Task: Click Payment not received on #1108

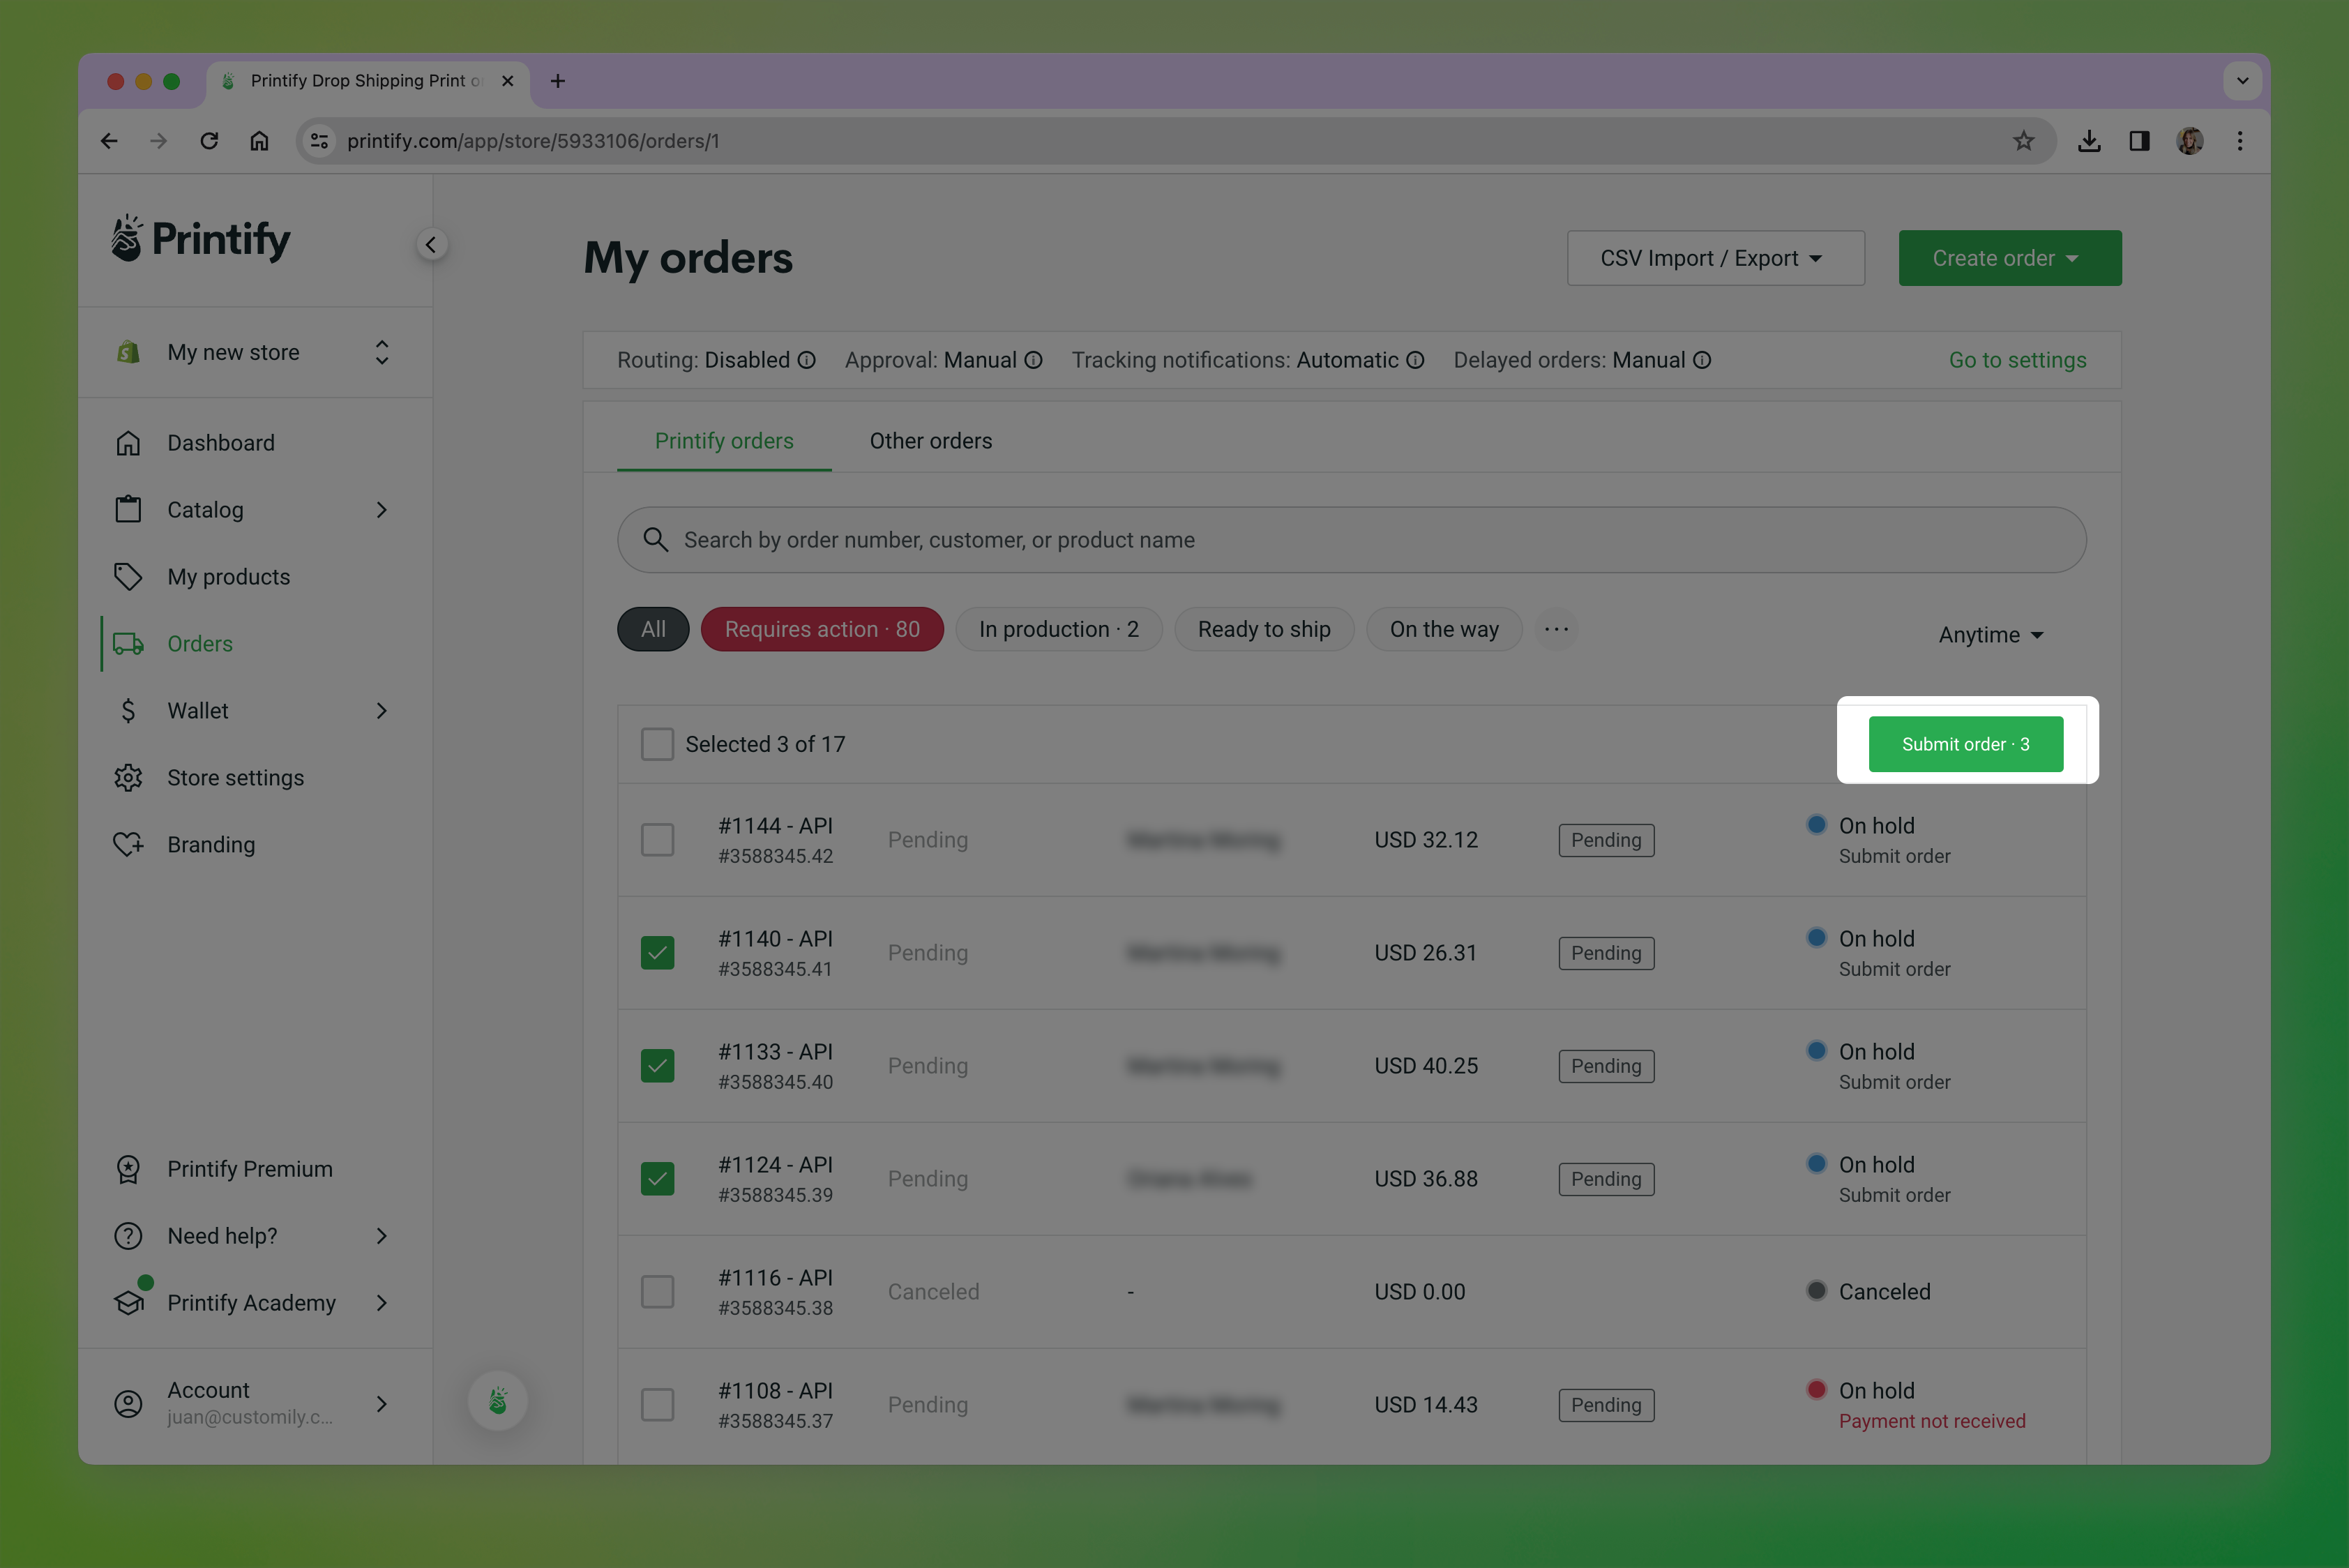Action: [1932, 1421]
